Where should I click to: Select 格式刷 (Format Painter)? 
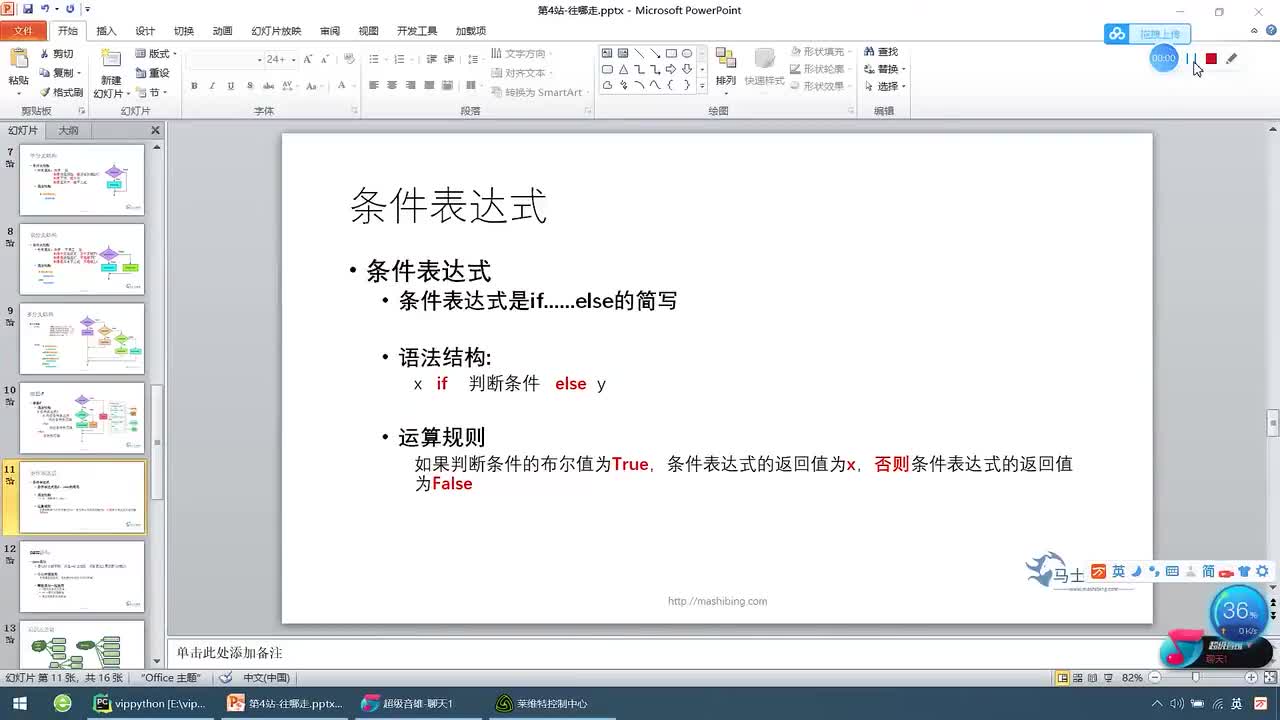point(61,92)
